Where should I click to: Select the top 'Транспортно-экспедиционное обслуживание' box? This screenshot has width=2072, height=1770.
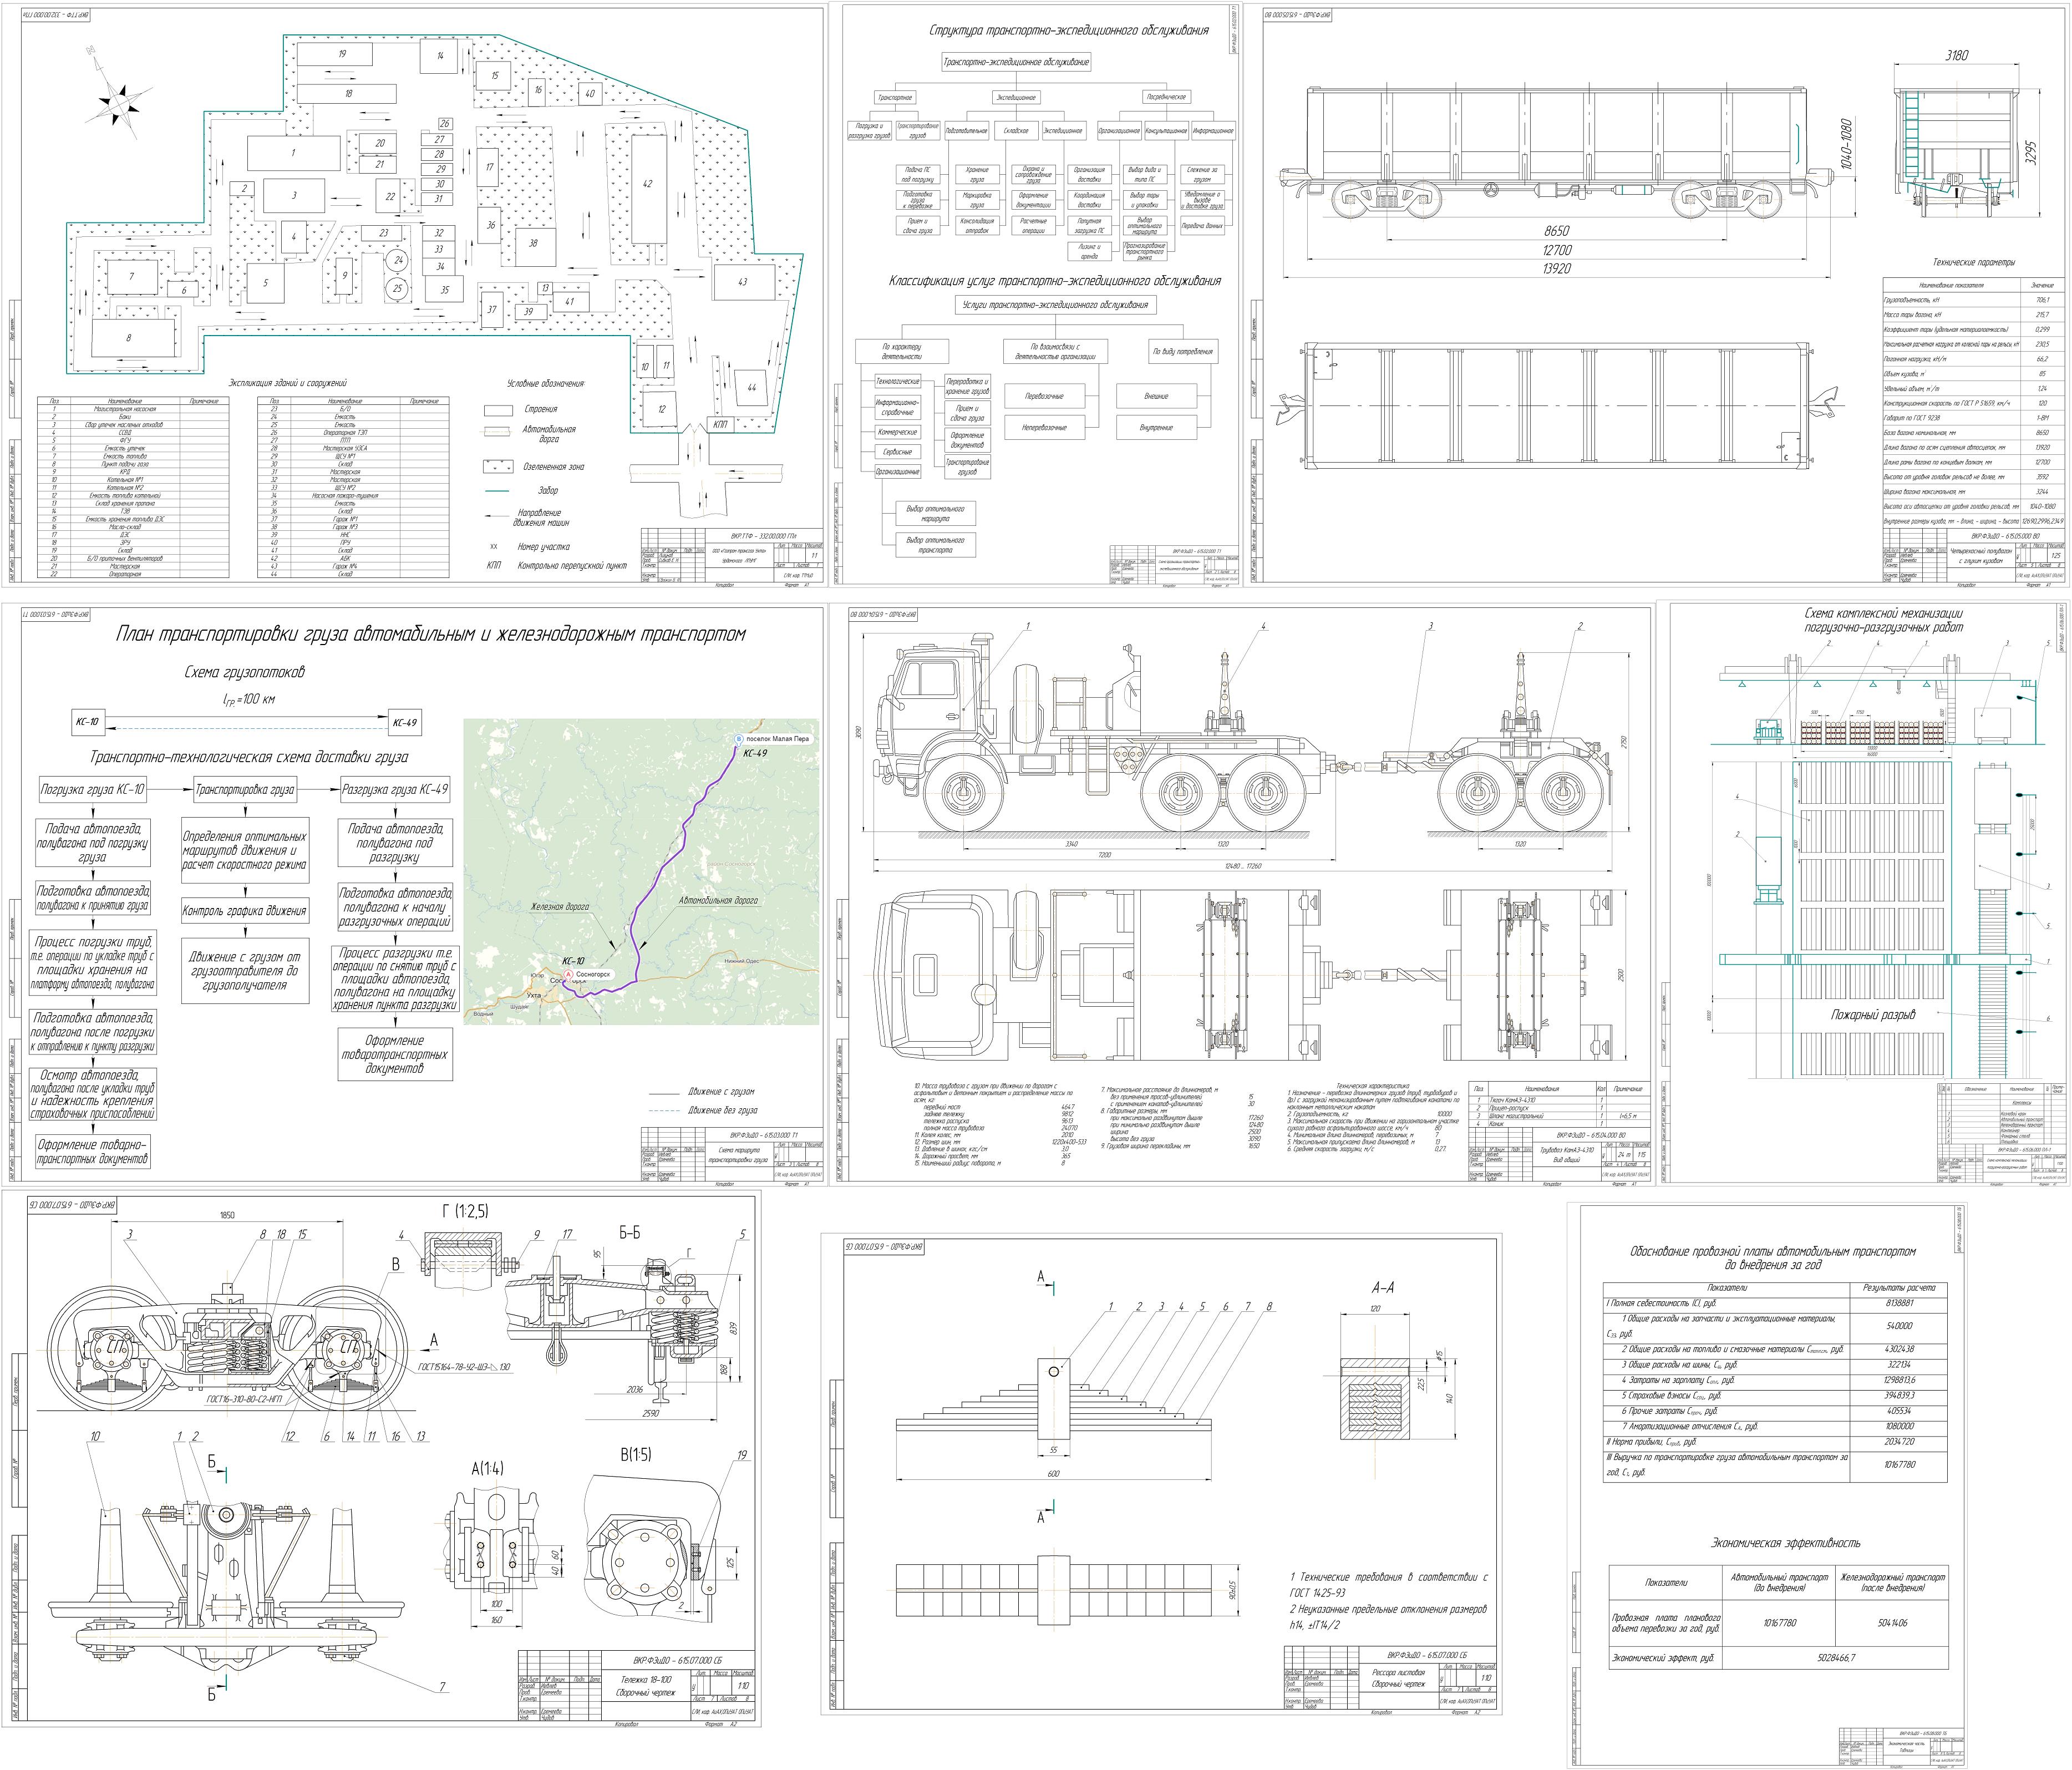pos(1016,62)
